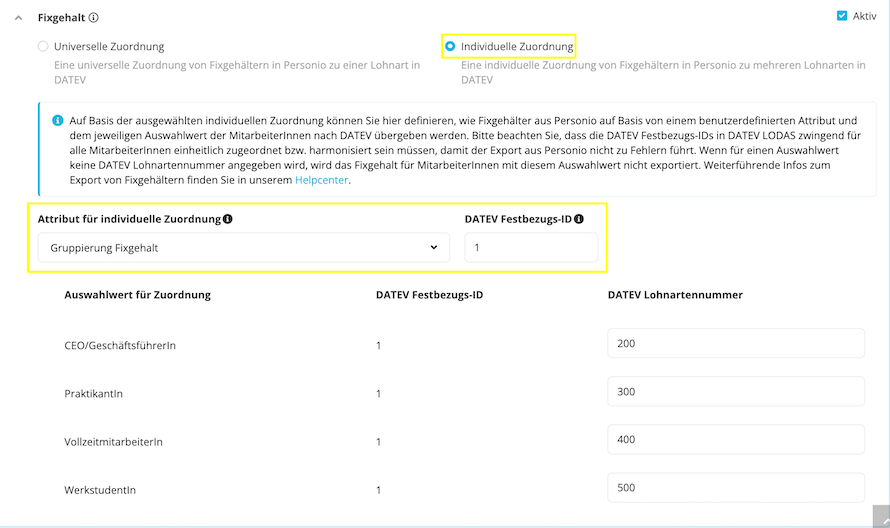Screen dimensions: 890x528
Task: Select the Individuelle Zuordnung radio button
Action: (450, 46)
